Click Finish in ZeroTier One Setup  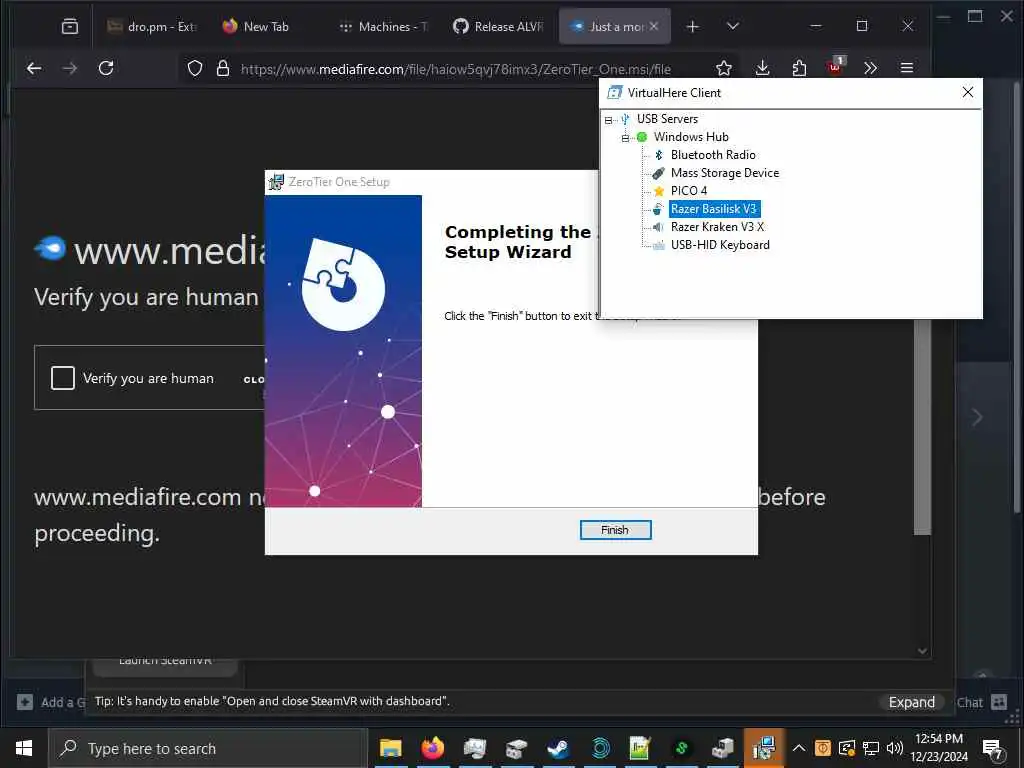(615, 530)
